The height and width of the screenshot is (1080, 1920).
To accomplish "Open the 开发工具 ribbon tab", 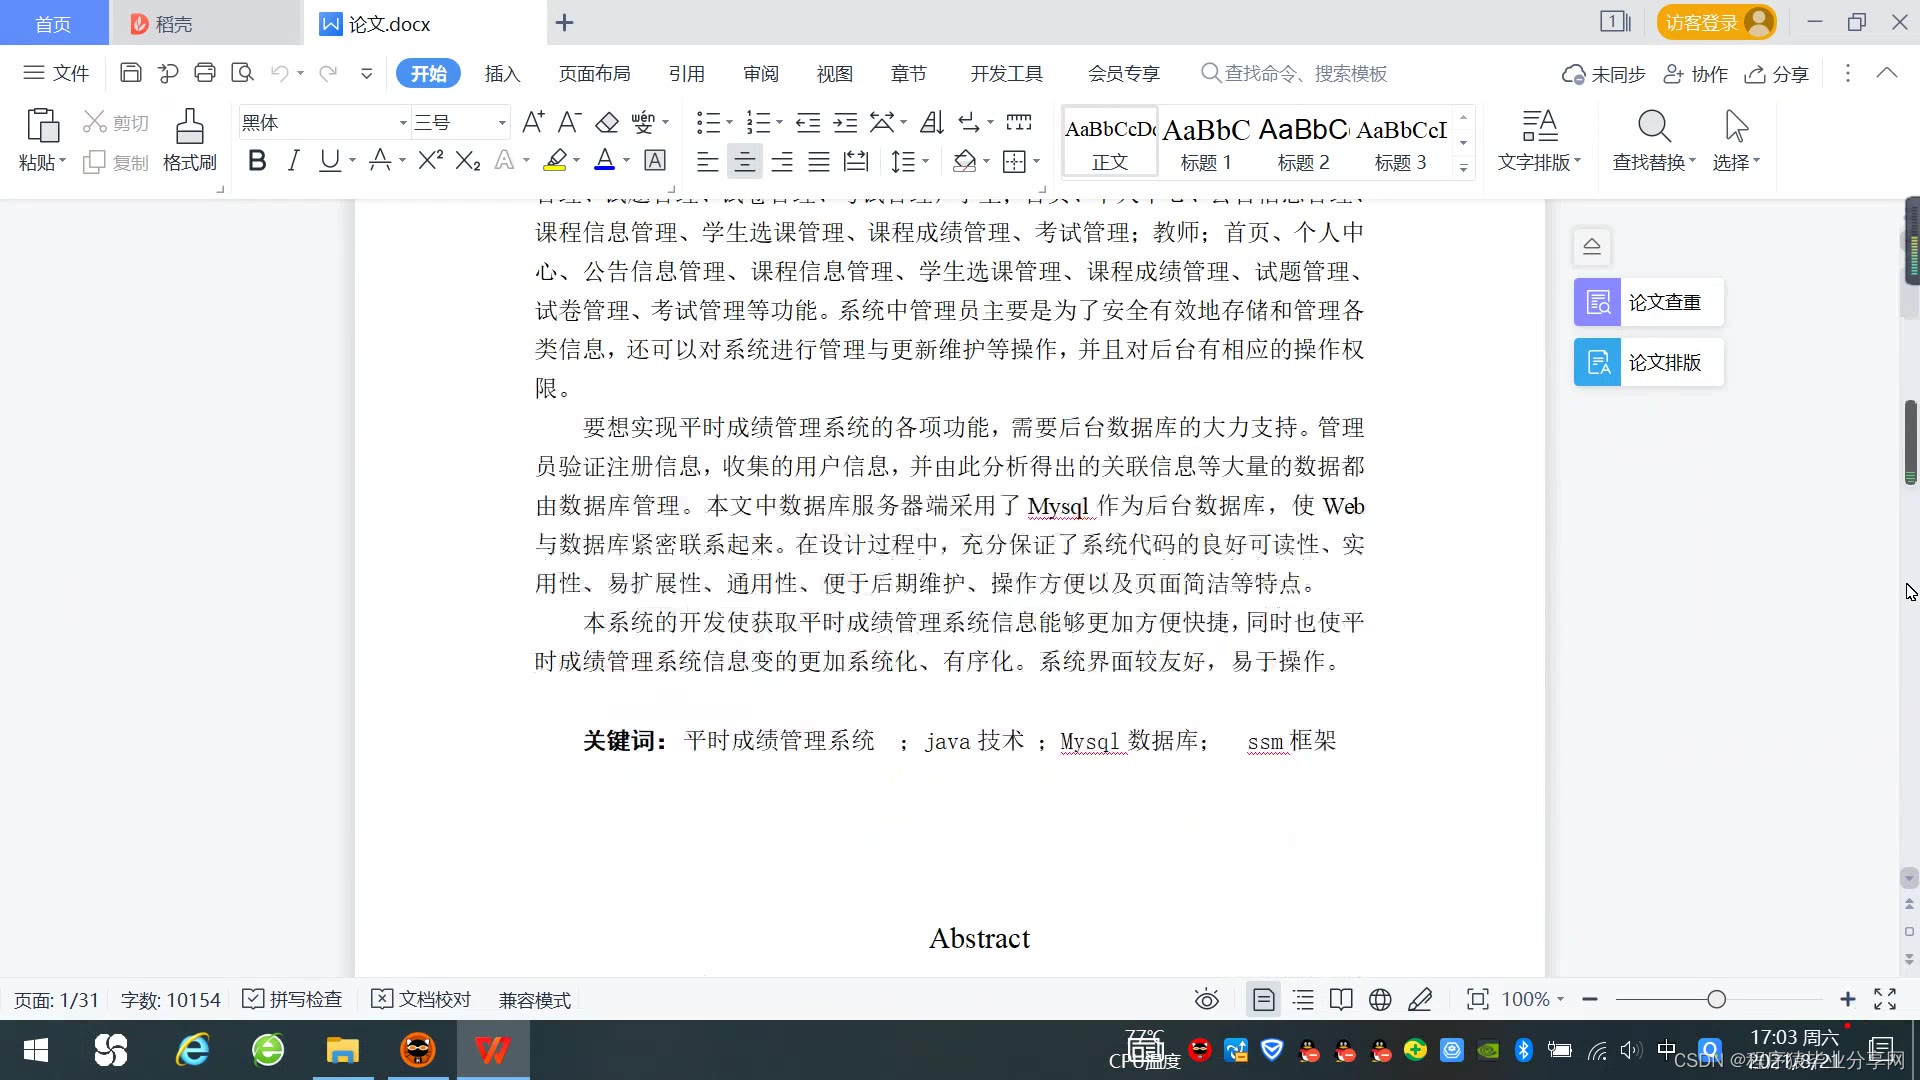I will [x=1006, y=73].
